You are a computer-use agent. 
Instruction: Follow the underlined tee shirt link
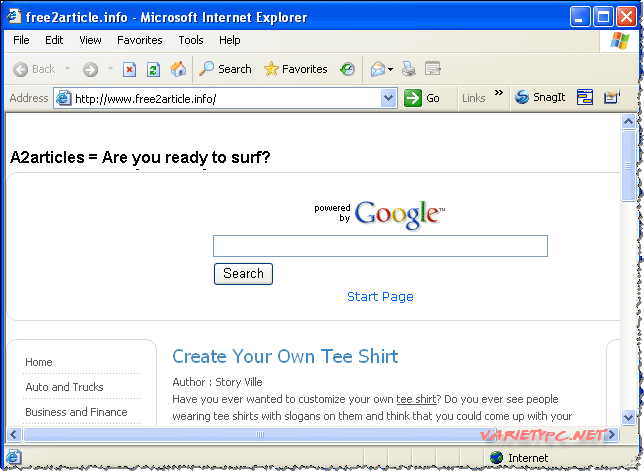(x=416, y=399)
